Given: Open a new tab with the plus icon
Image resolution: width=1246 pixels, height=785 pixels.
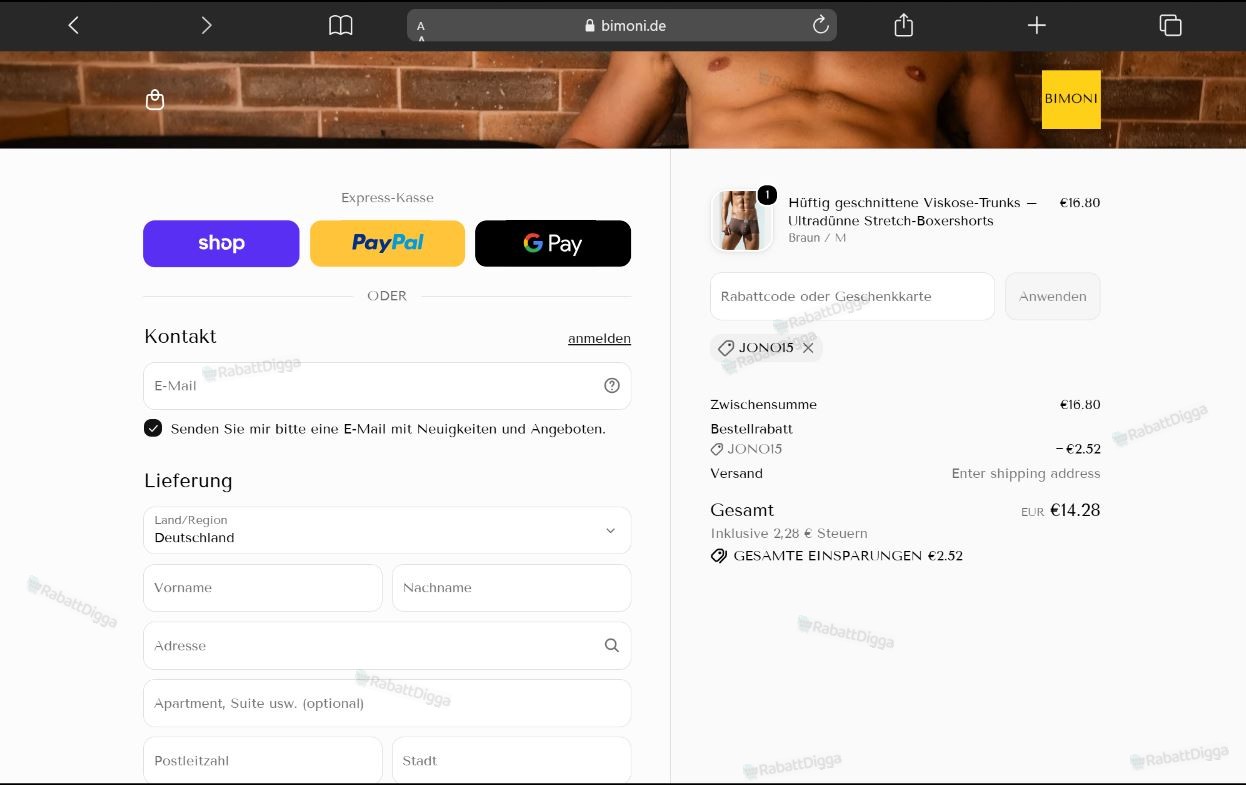Looking at the screenshot, I should (1037, 25).
